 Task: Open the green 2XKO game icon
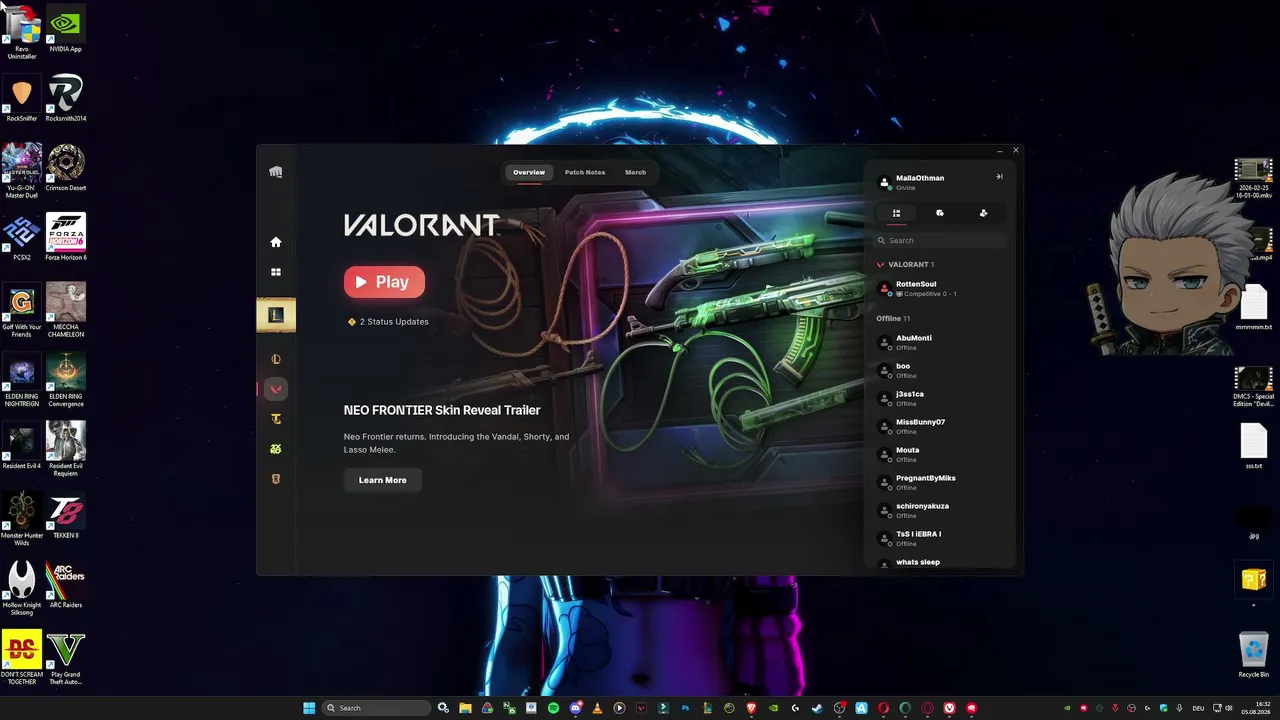pyautogui.click(x=276, y=449)
